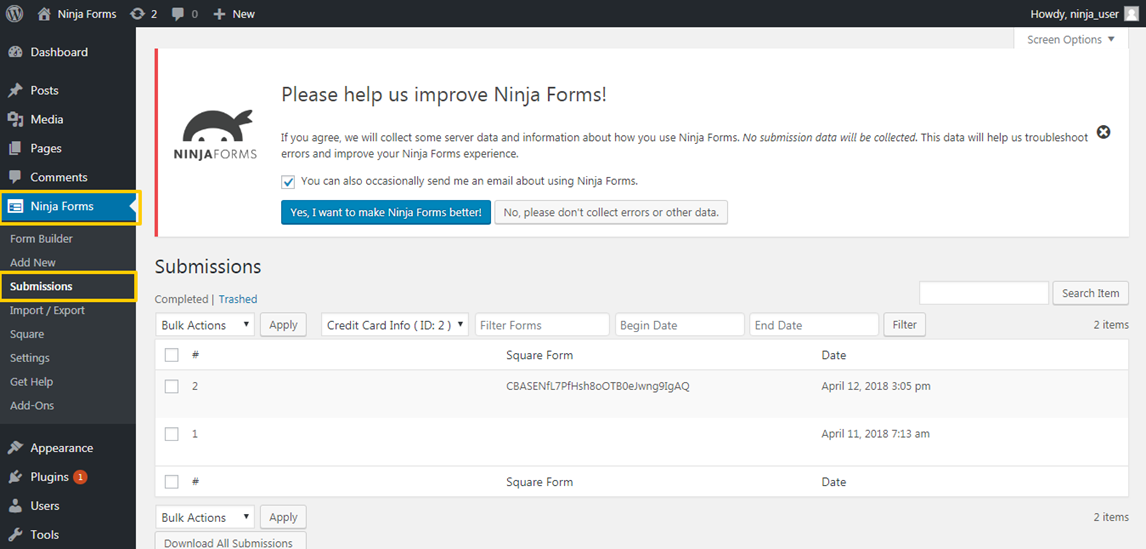Click the top Apply button
1146x549 pixels.
coord(284,325)
